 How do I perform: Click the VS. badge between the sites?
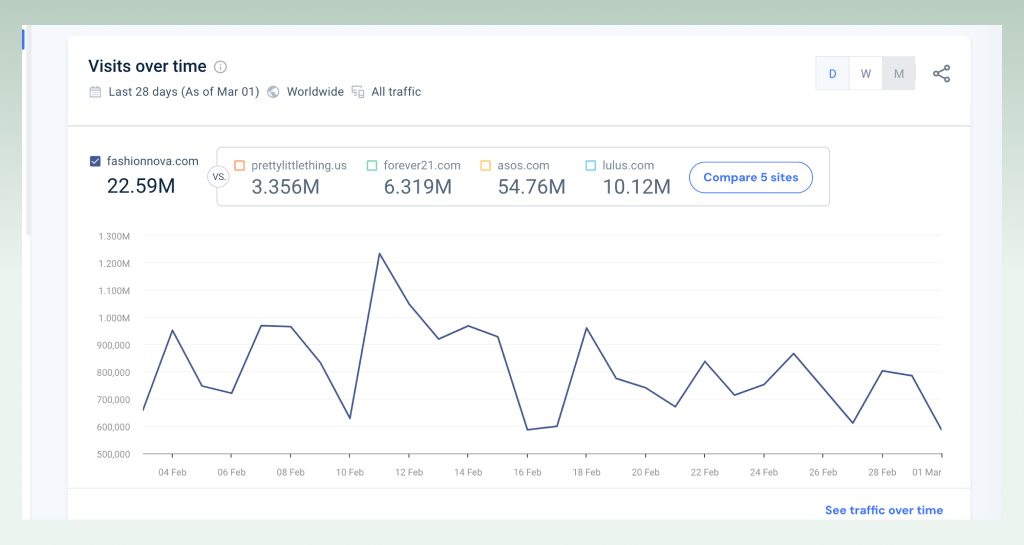click(x=219, y=177)
